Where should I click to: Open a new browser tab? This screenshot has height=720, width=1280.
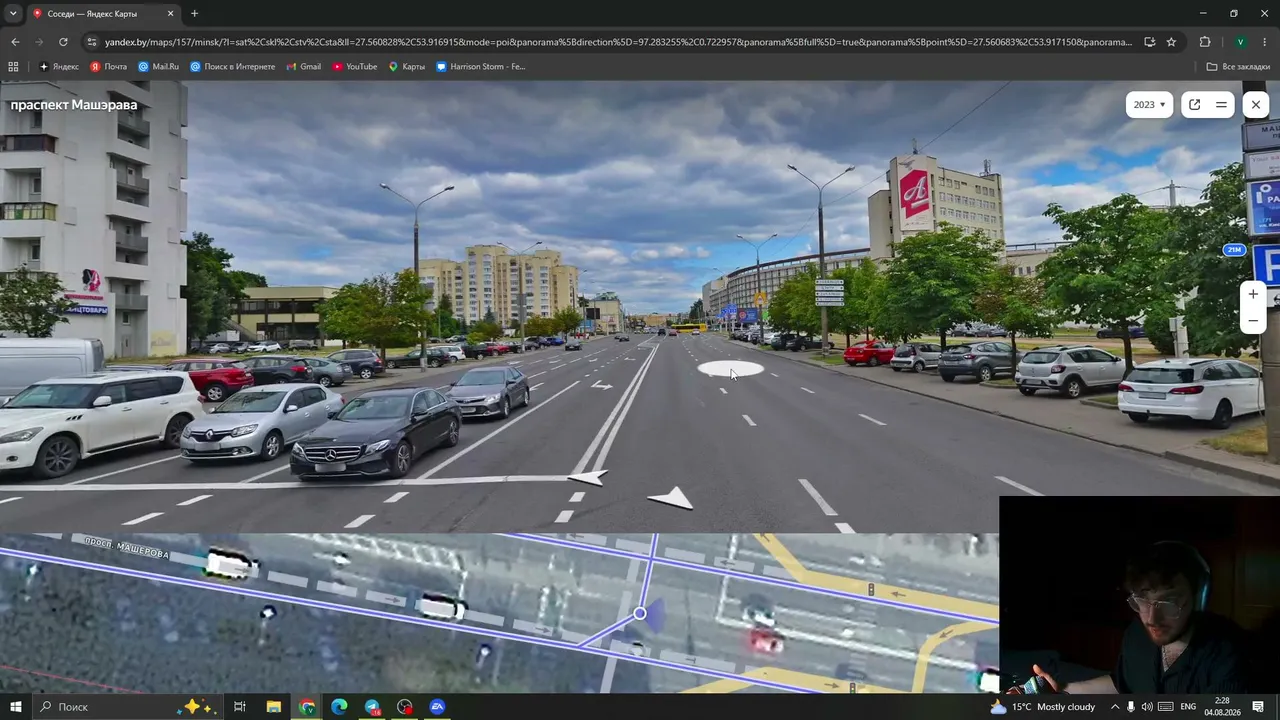pos(194,14)
